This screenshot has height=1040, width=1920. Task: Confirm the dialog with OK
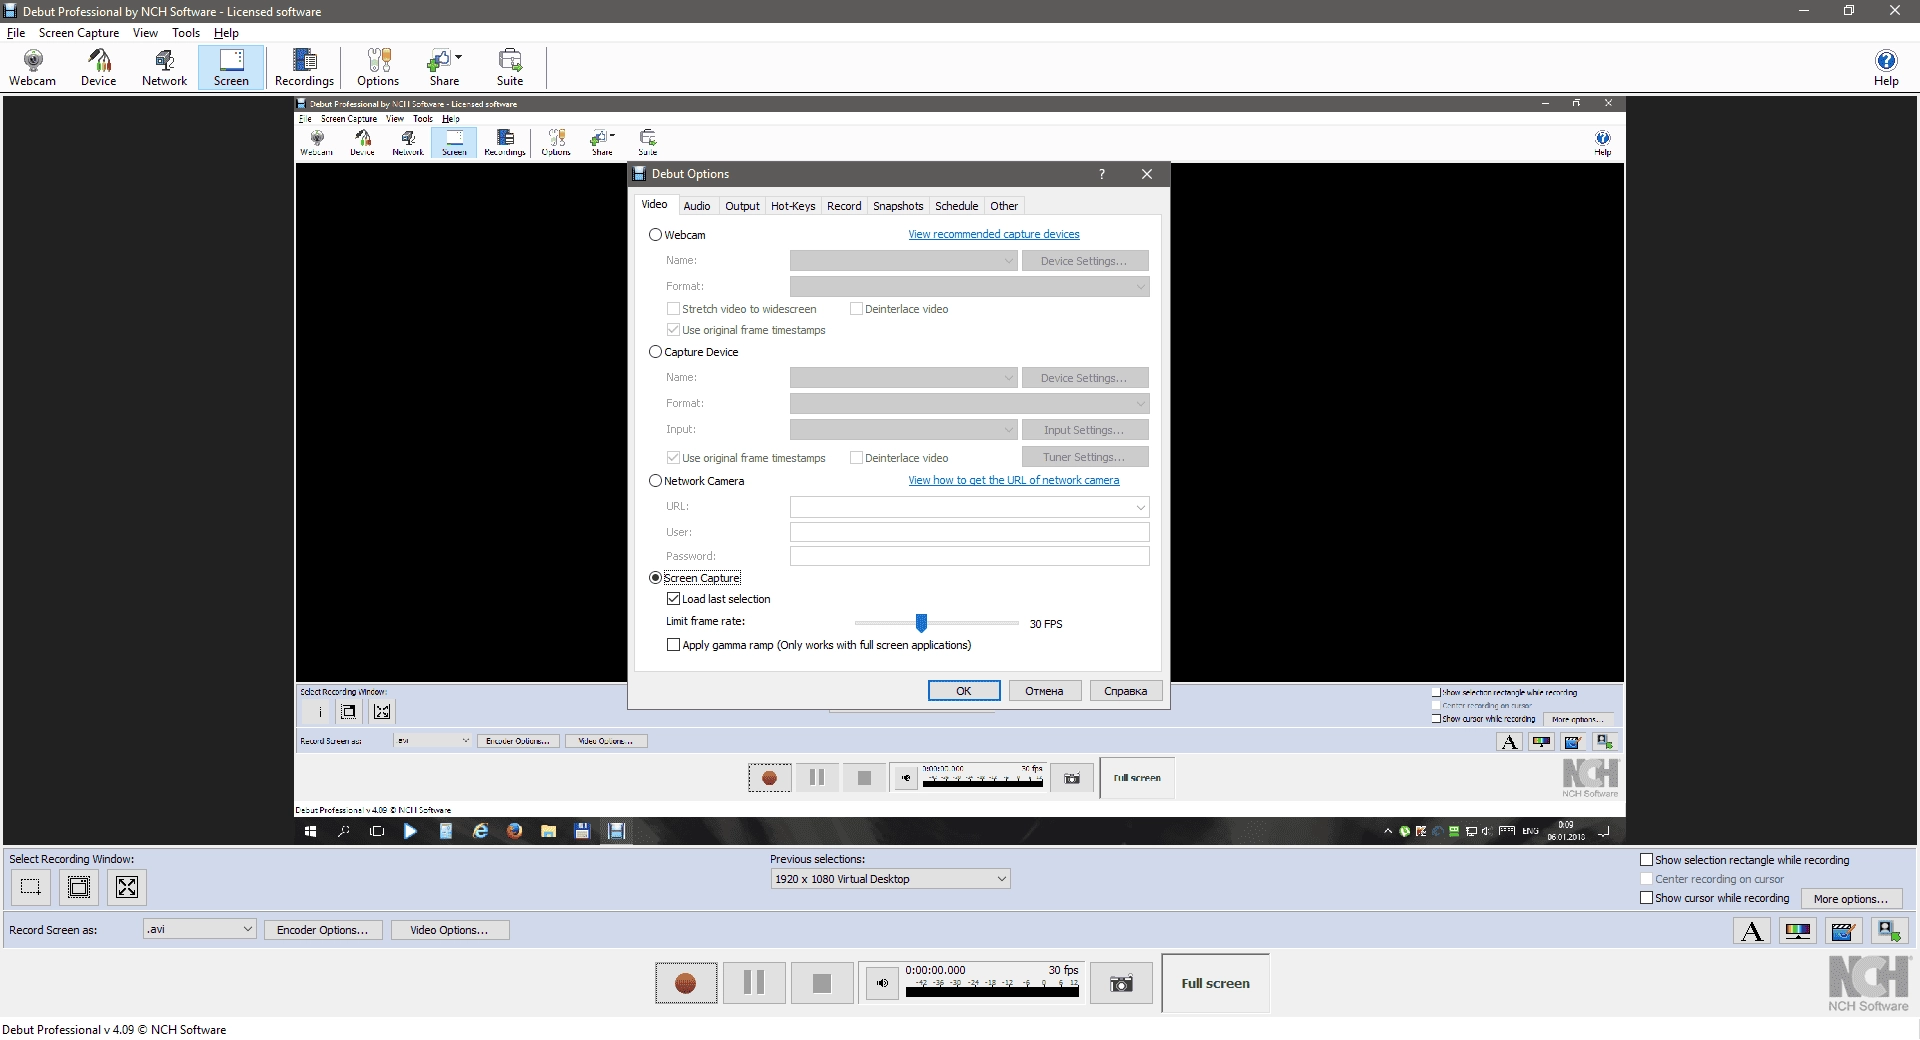[x=964, y=691]
